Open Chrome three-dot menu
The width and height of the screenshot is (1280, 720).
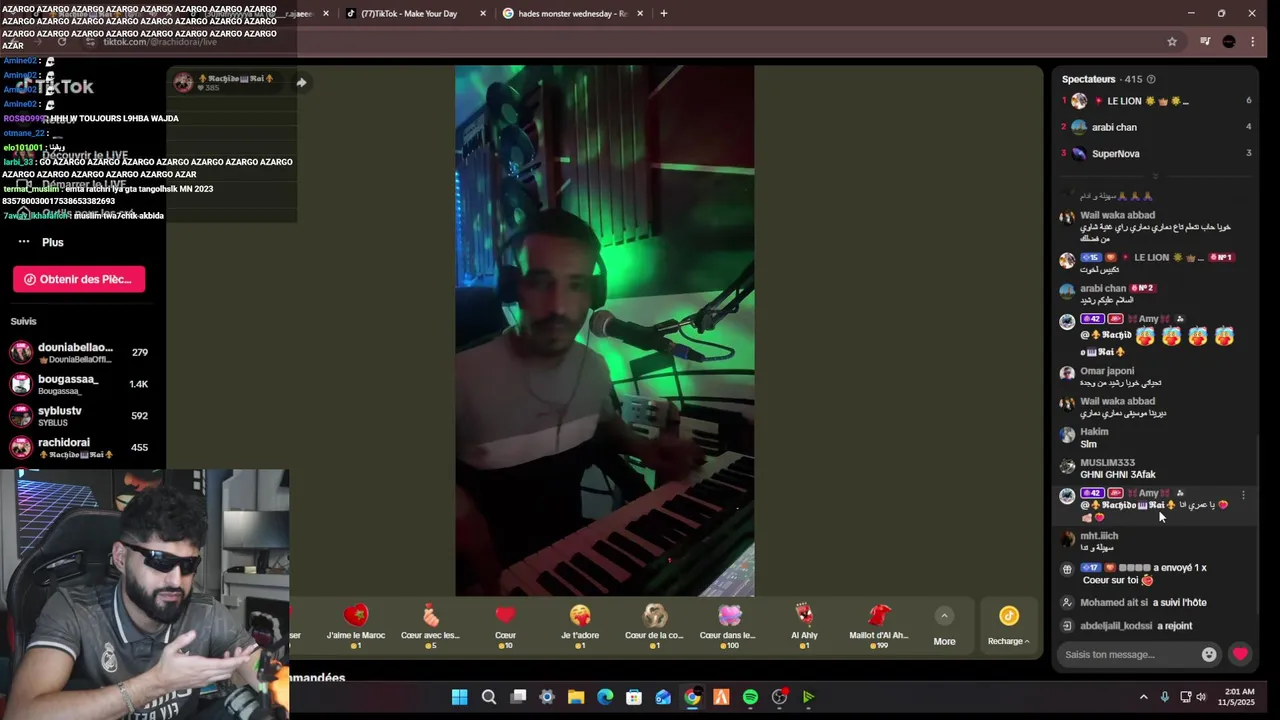[x=1252, y=41]
